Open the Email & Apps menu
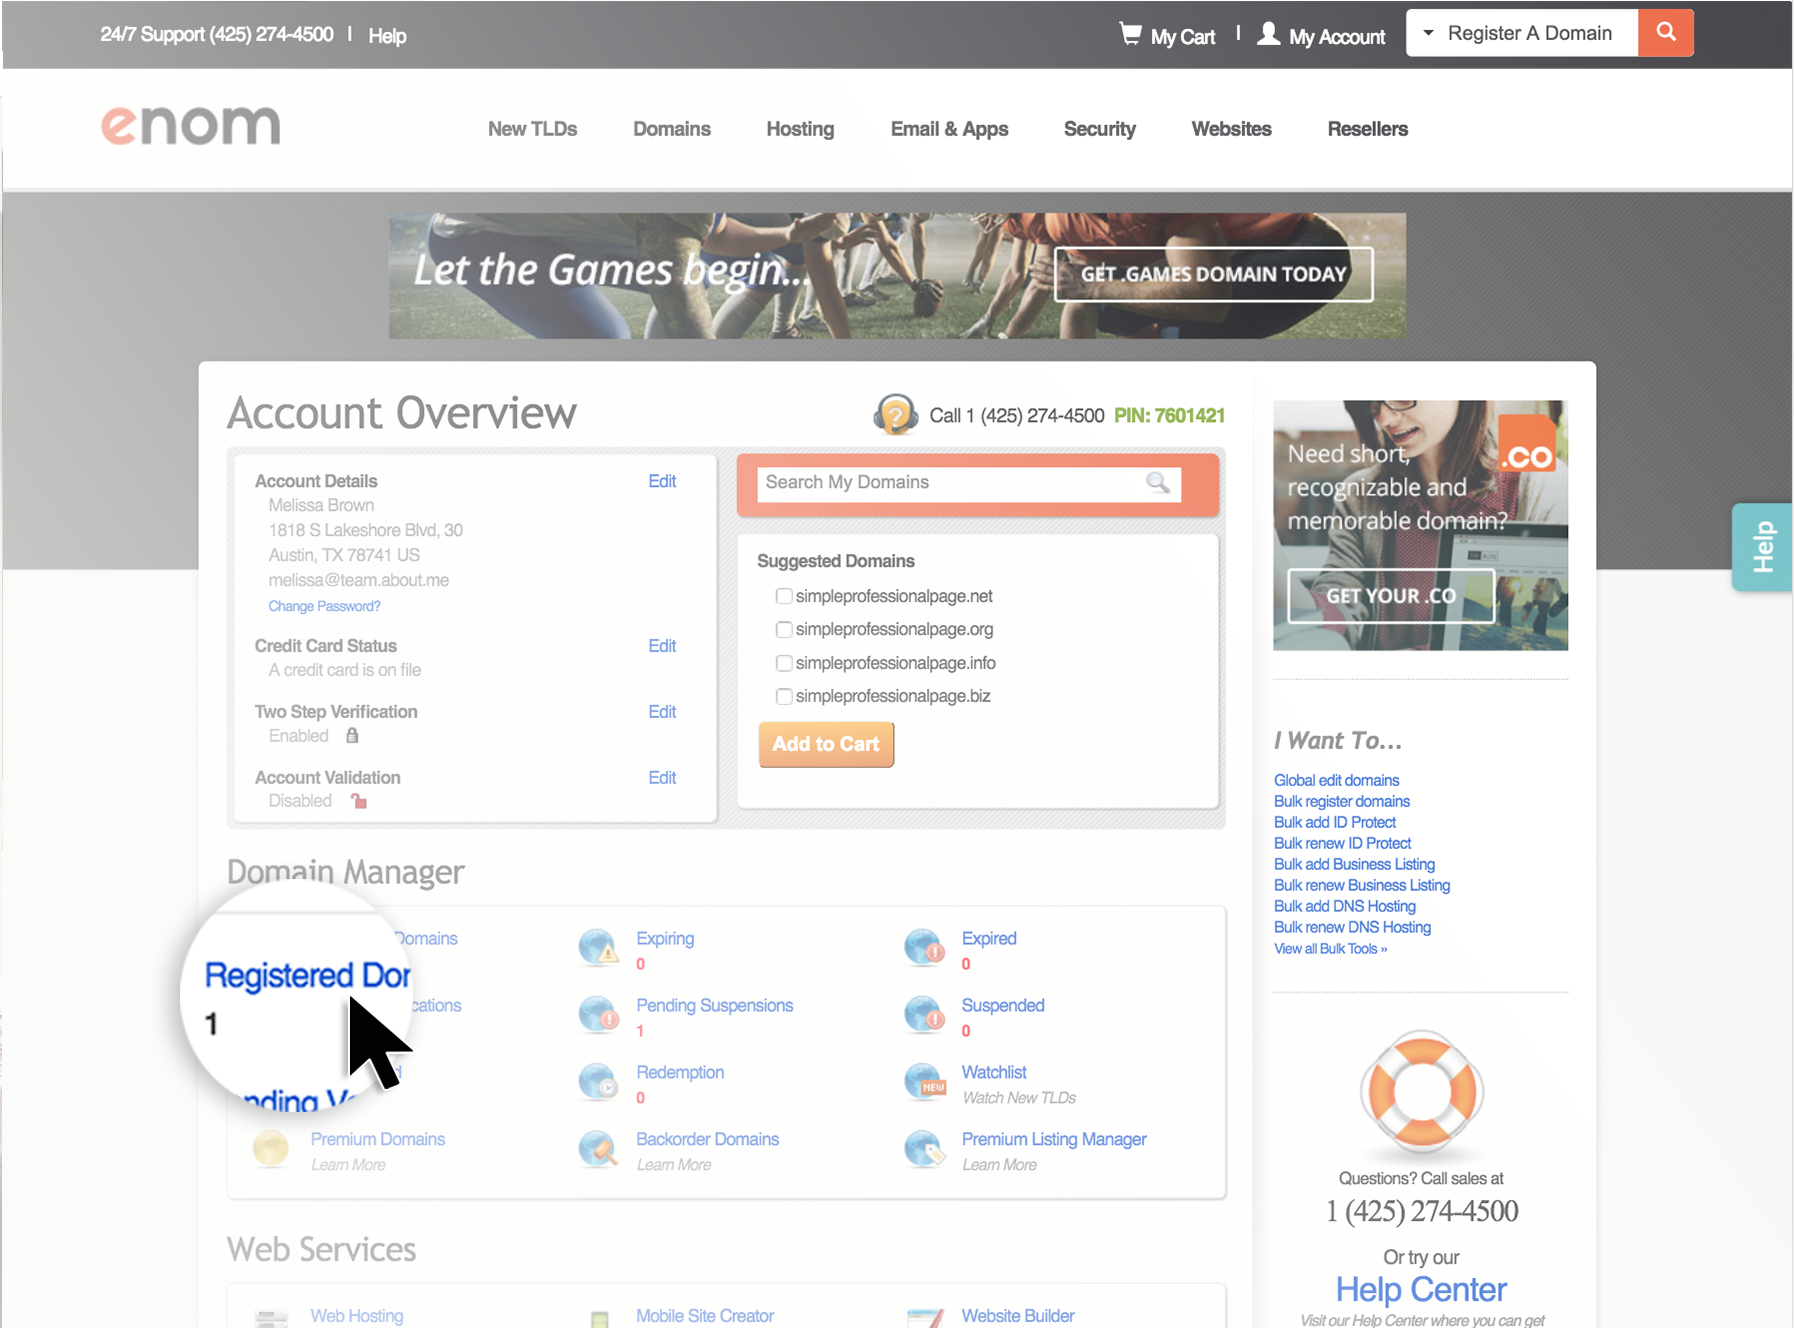This screenshot has height=1328, width=1794. (948, 129)
